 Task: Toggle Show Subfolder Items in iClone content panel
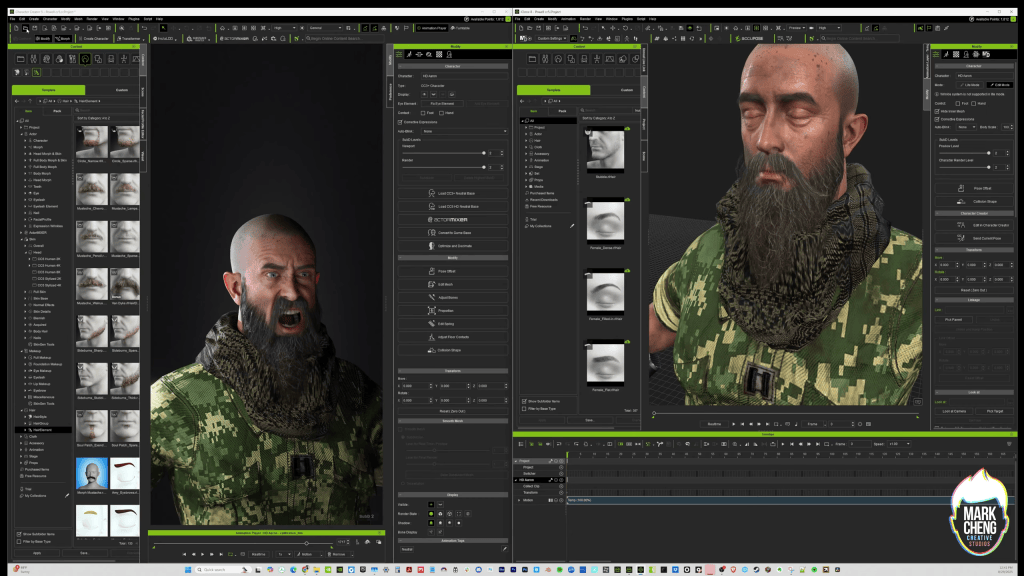click(x=524, y=401)
